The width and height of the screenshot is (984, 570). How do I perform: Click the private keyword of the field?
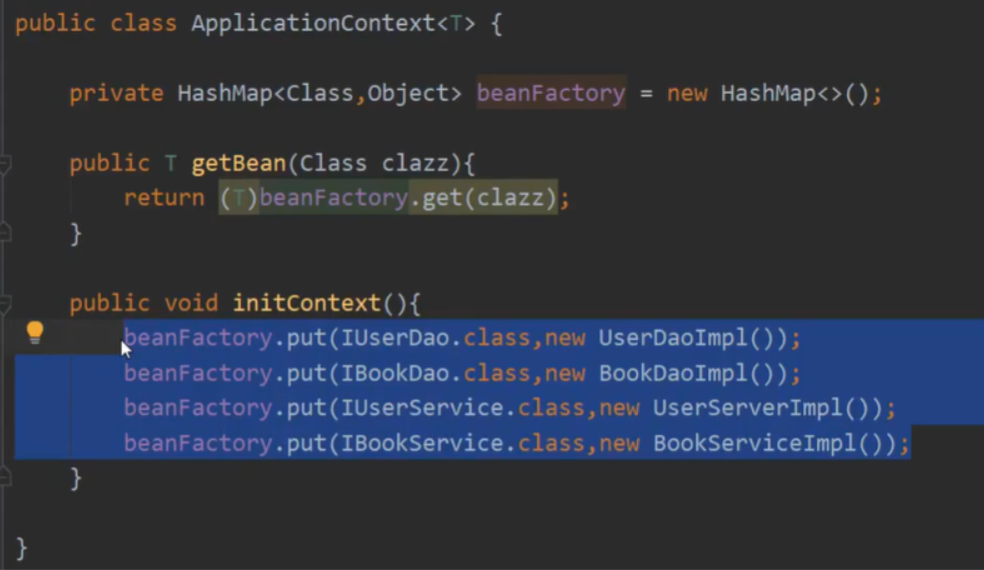click(x=116, y=94)
